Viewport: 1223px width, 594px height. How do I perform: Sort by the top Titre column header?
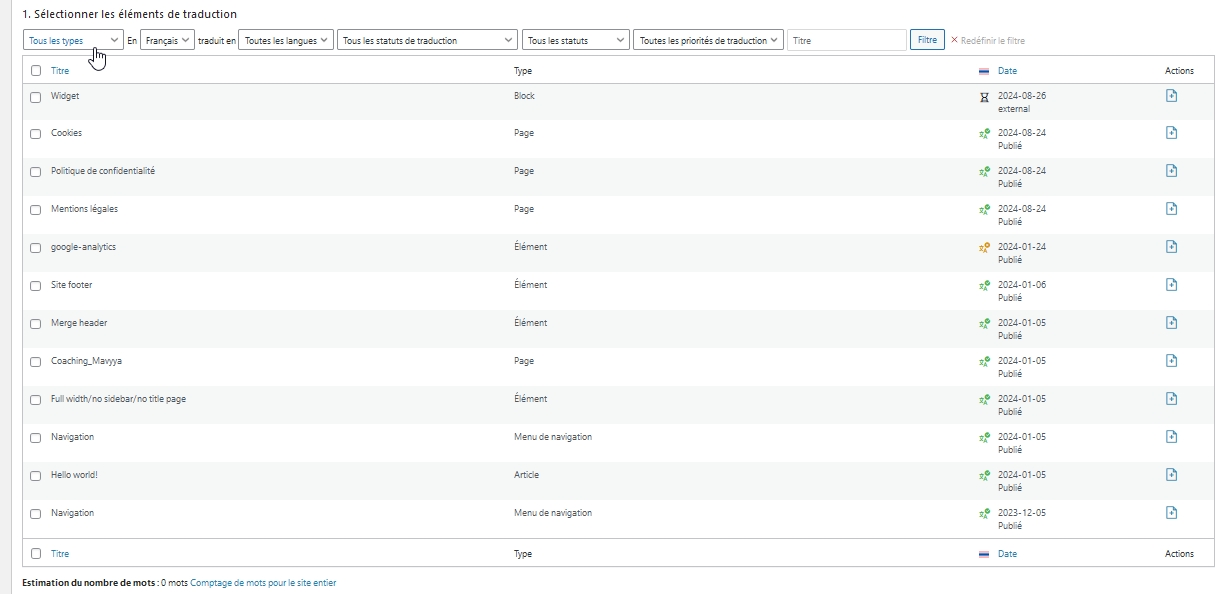pos(60,71)
